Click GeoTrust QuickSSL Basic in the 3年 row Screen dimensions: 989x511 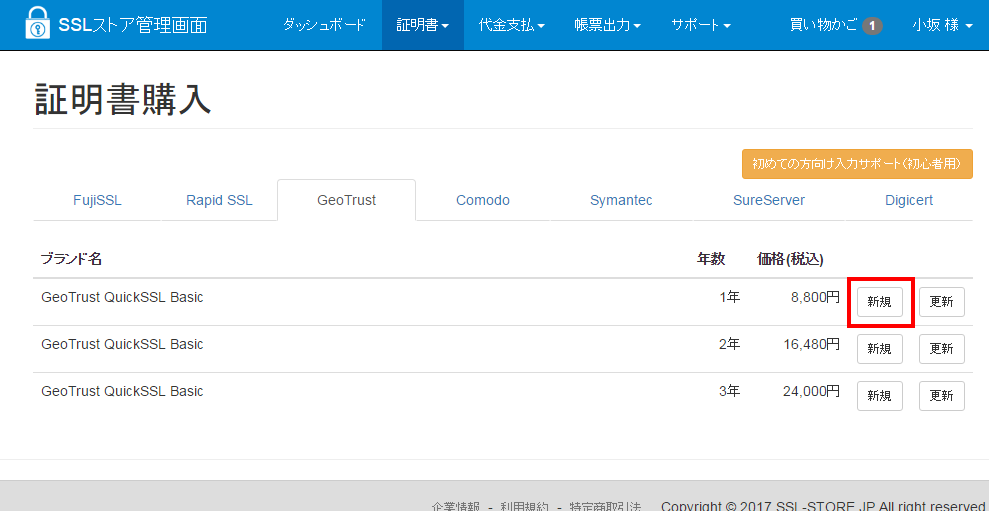[122, 391]
